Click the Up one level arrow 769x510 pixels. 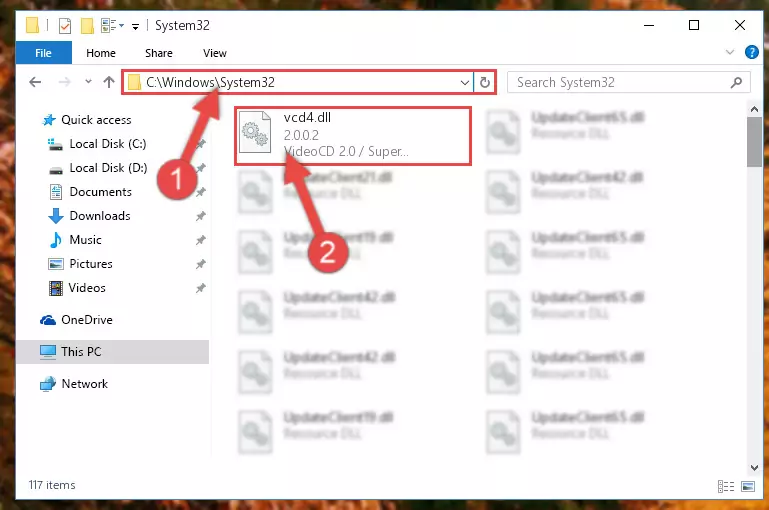tap(109, 82)
